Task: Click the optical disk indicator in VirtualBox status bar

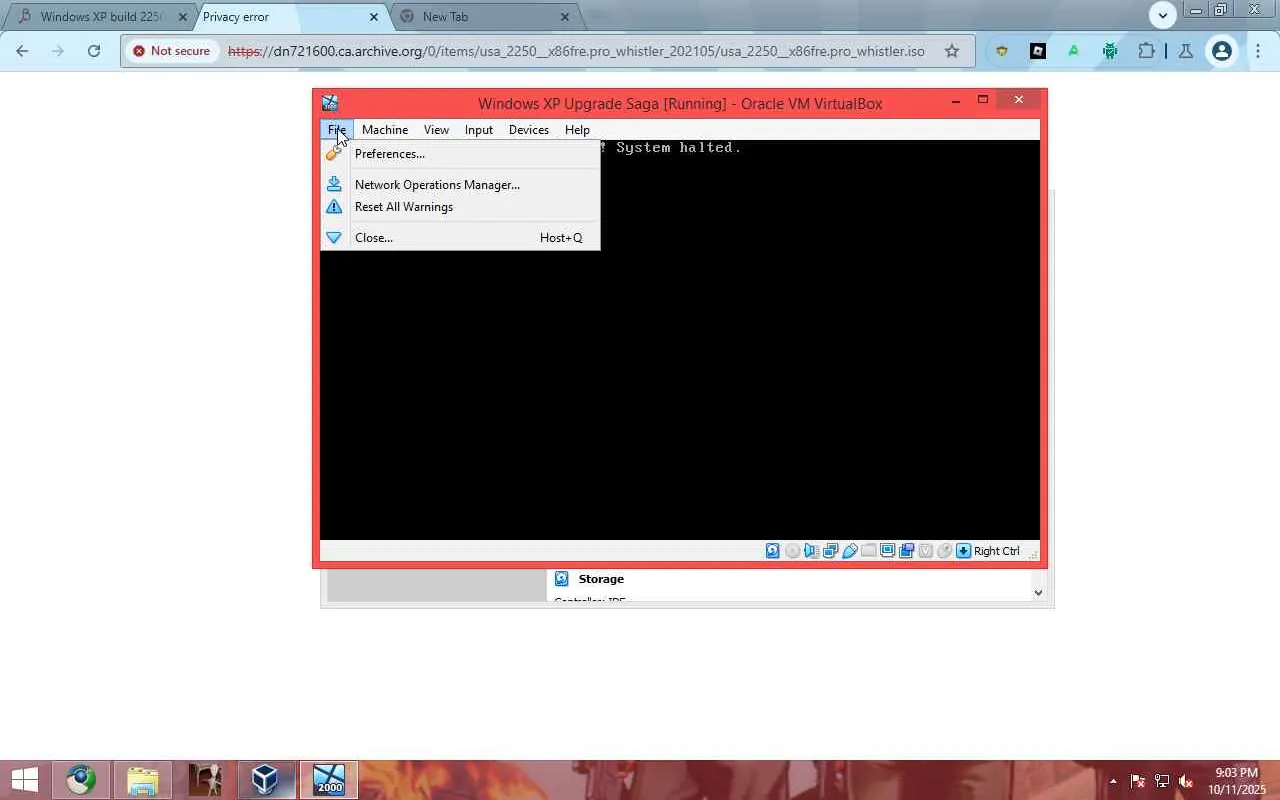Action: 792,551
